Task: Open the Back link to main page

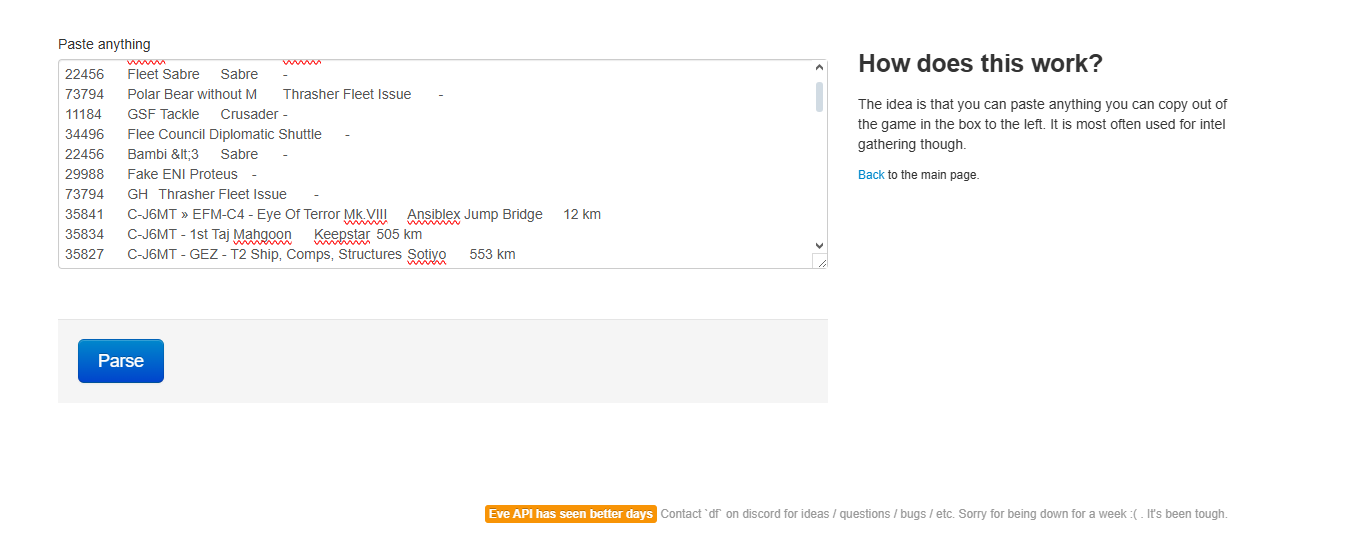Action: (870, 175)
